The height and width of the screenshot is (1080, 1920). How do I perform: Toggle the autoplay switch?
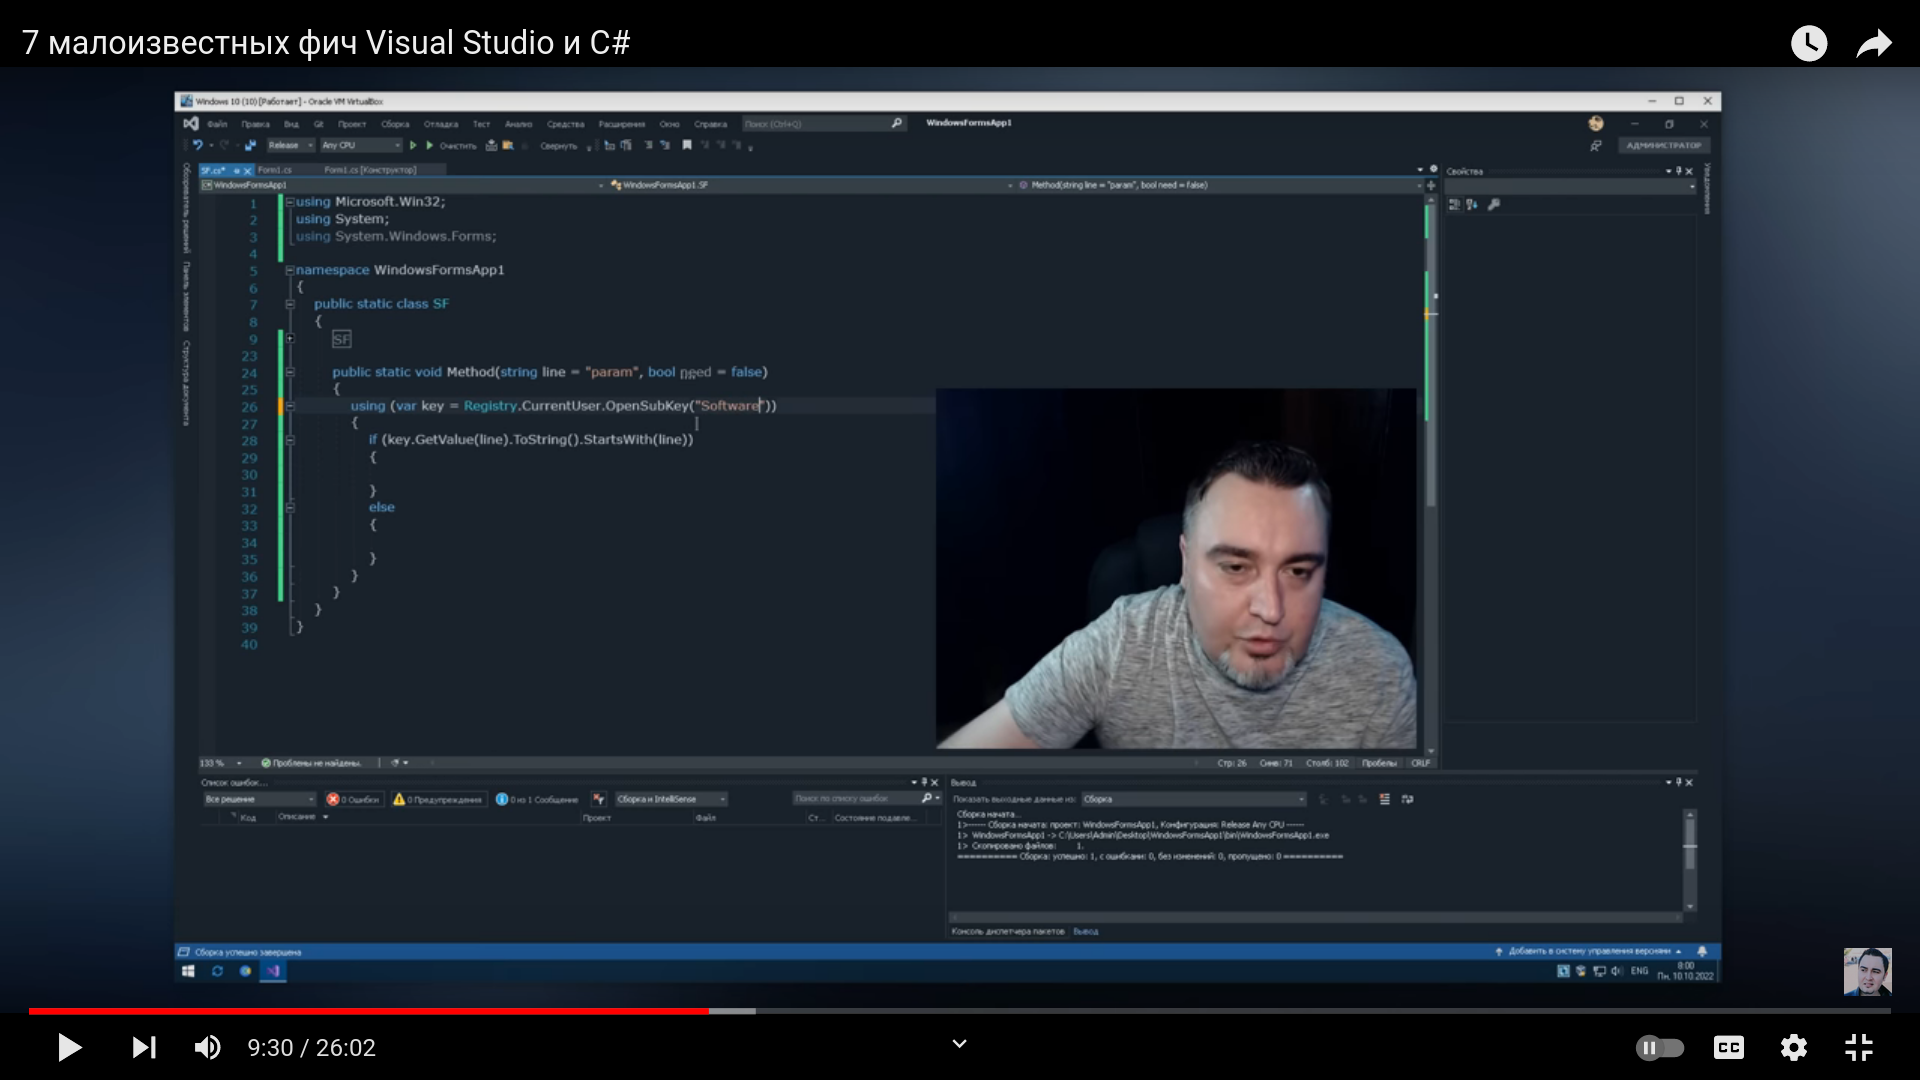pyautogui.click(x=1659, y=1047)
